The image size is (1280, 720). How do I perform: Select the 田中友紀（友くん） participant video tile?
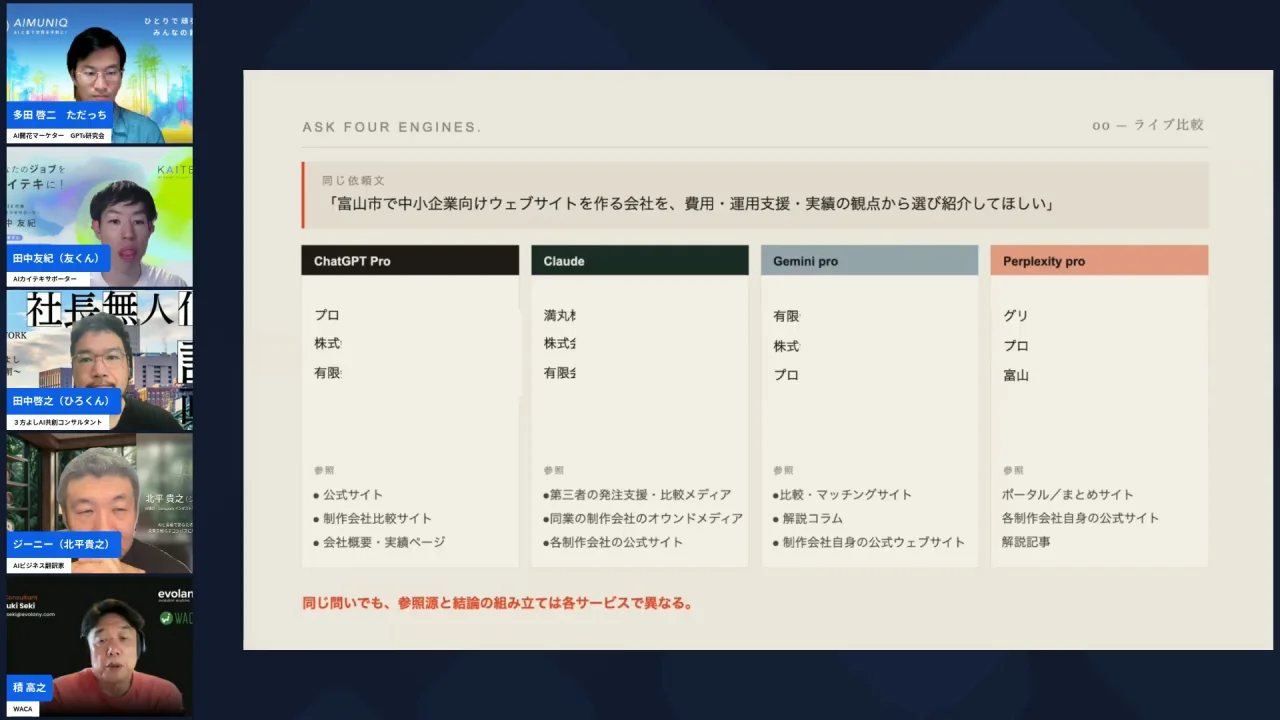(100, 217)
